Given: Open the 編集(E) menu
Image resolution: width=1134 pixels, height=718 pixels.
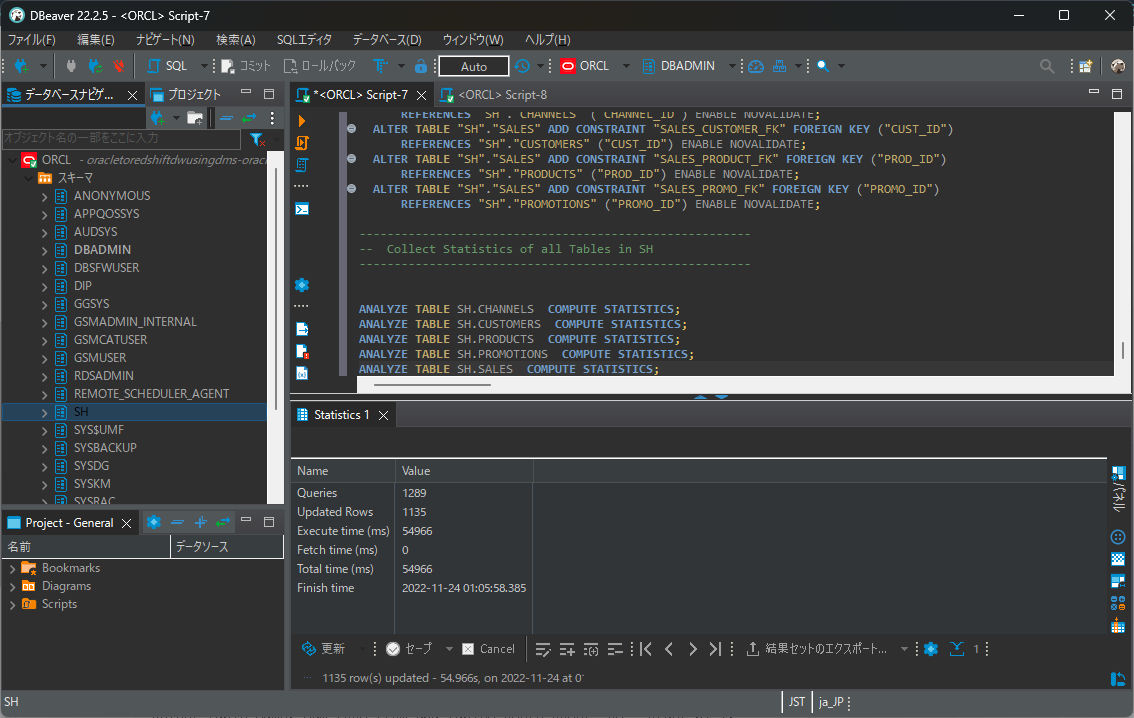Looking at the screenshot, I should (95, 40).
